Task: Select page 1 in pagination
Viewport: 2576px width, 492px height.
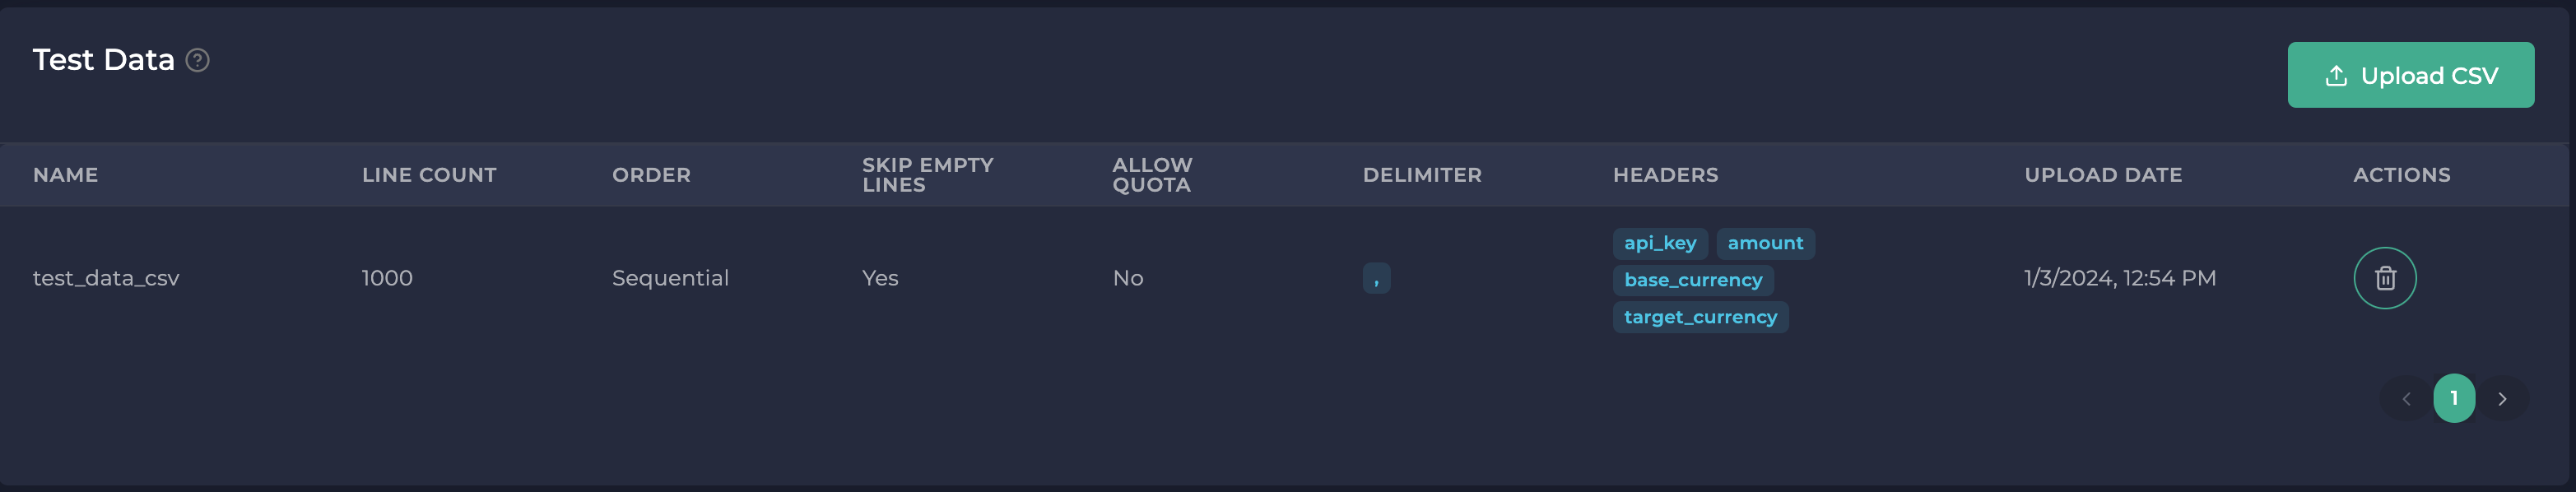Action: coord(2457,398)
